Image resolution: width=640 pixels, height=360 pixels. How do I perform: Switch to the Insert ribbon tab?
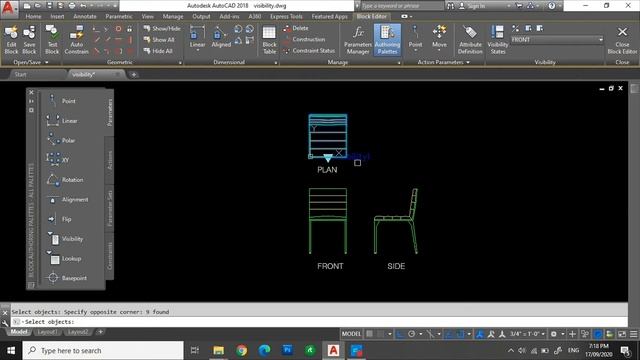57,16
